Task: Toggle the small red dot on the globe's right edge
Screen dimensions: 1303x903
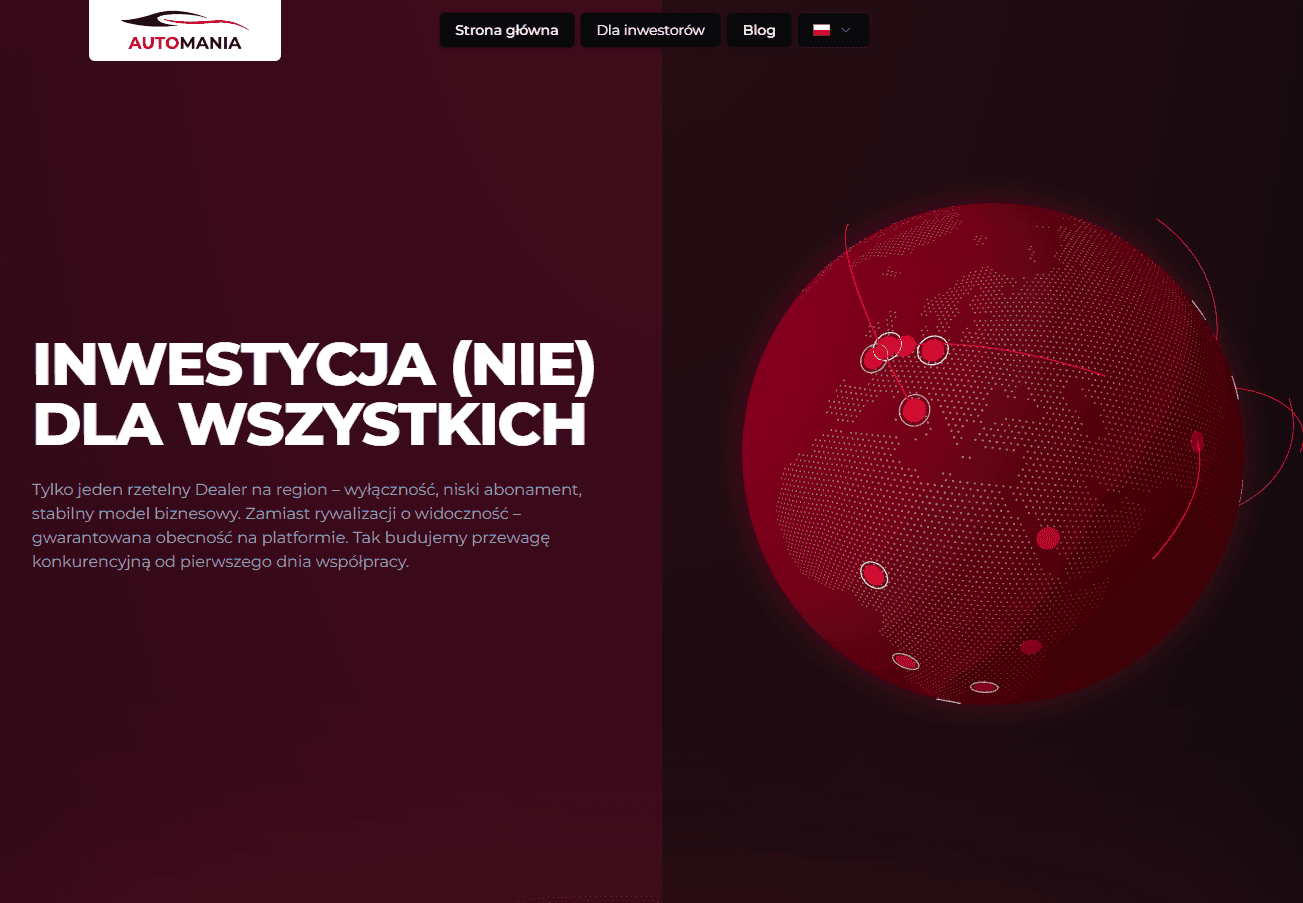Action: click(1196, 440)
